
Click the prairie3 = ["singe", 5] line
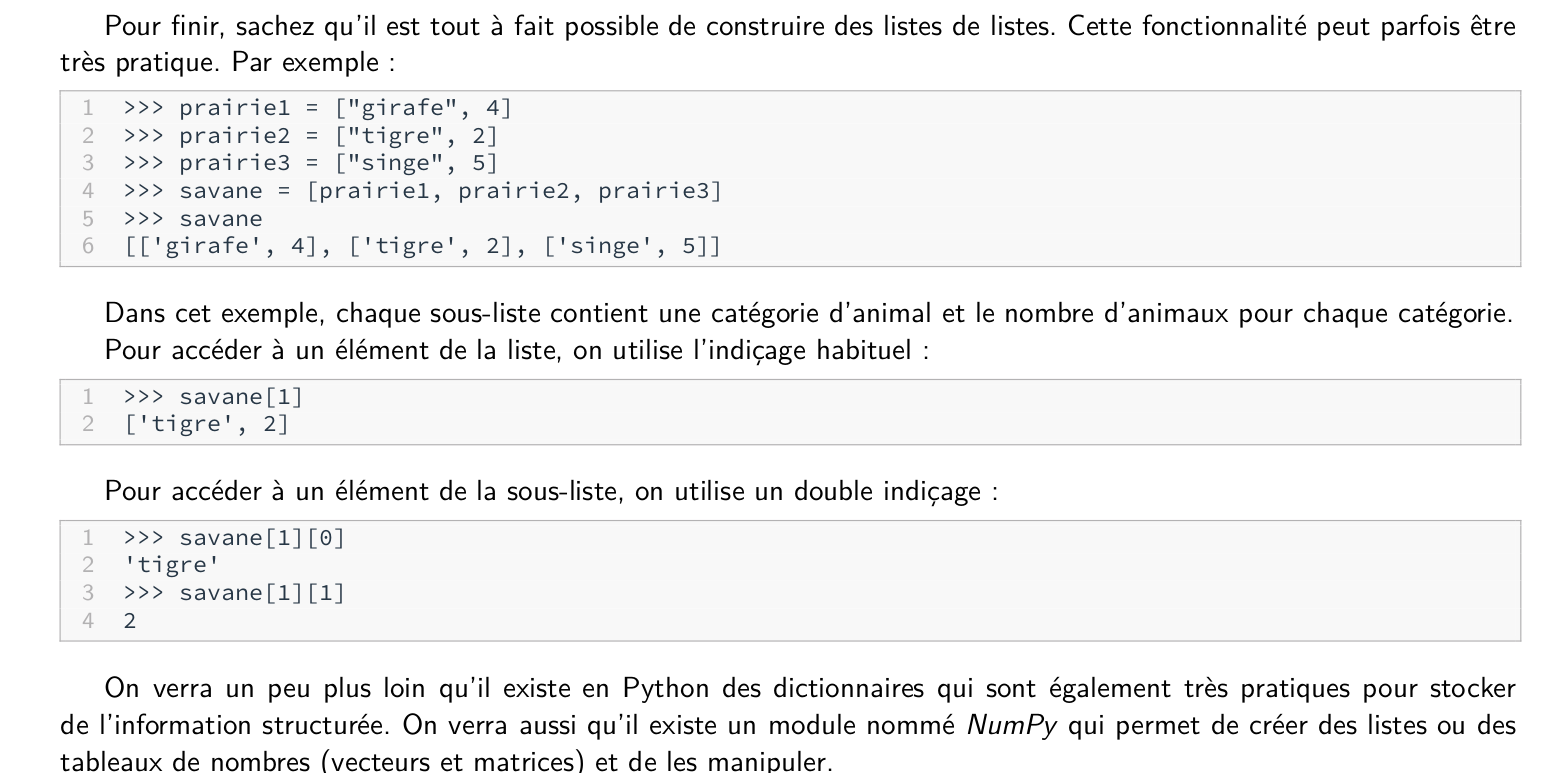coord(310,163)
